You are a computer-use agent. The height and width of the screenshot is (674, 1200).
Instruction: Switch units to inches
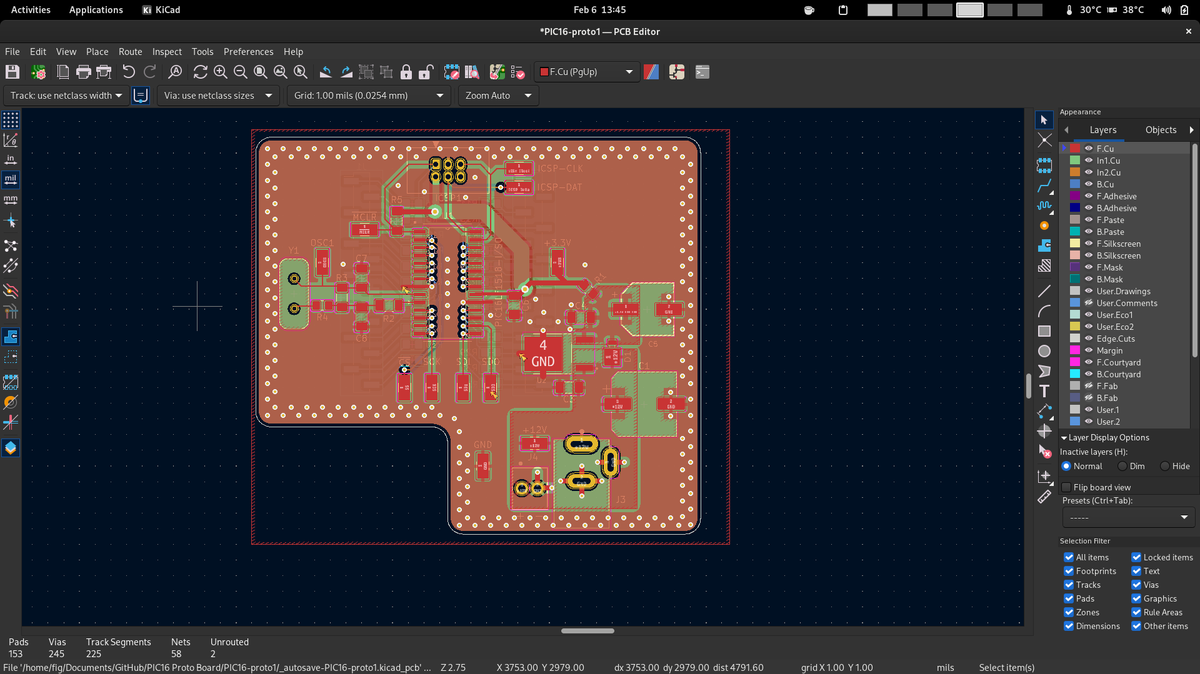tap(11, 159)
